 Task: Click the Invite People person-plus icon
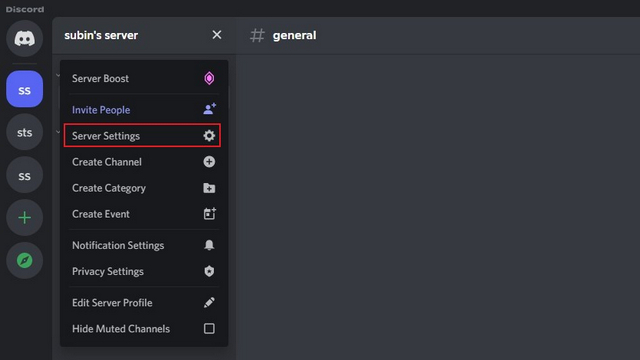click(x=209, y=109)
